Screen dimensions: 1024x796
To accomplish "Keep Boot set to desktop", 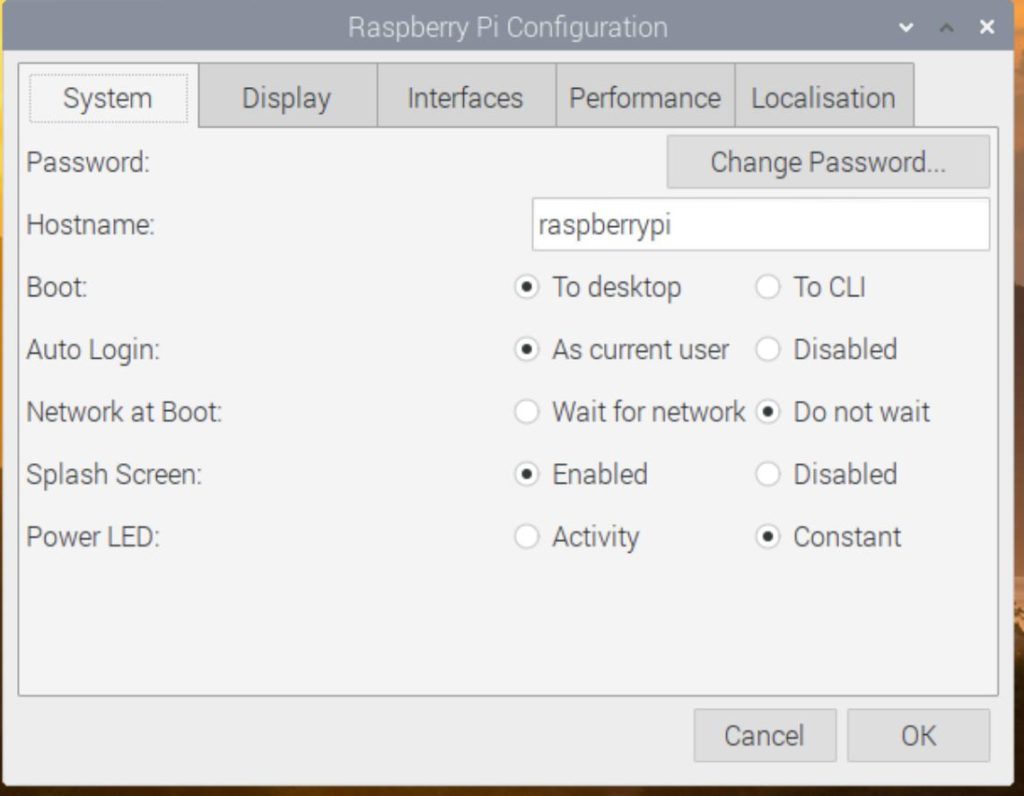I will [x=527, y=287].
